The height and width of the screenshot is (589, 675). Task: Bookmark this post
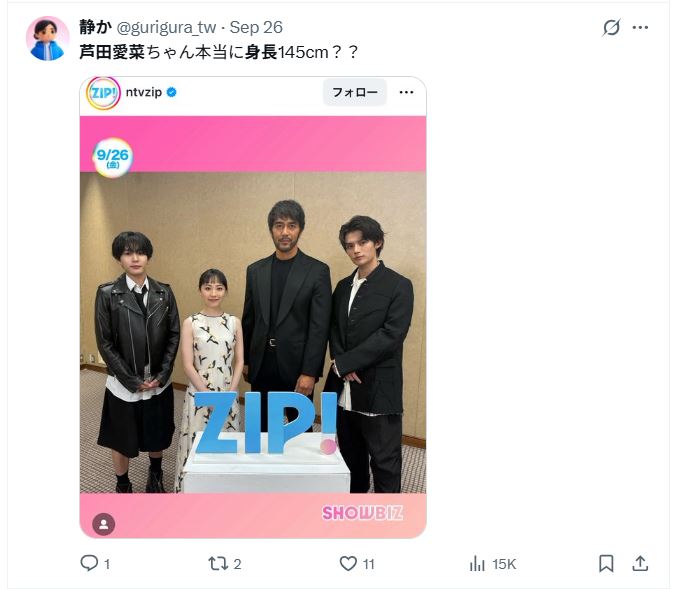pos(606,564)
